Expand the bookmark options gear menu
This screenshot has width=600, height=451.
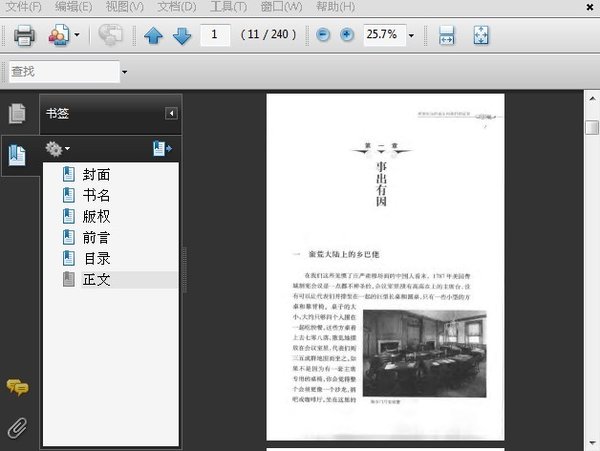pos(57,149)
